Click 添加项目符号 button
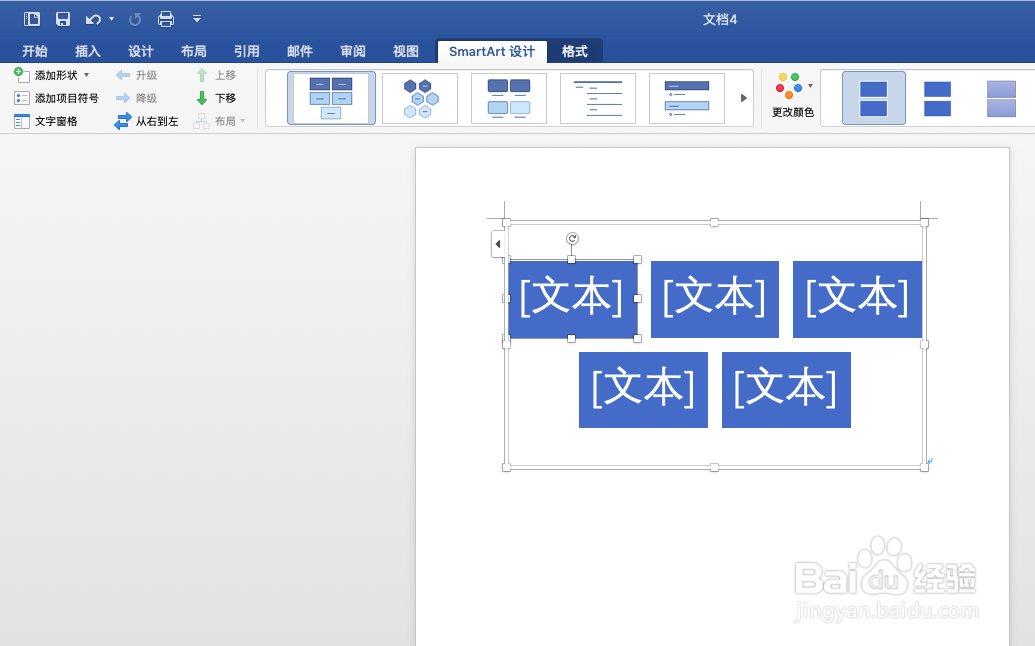This screenshot has width=1035, height=646. coord(56,98)
